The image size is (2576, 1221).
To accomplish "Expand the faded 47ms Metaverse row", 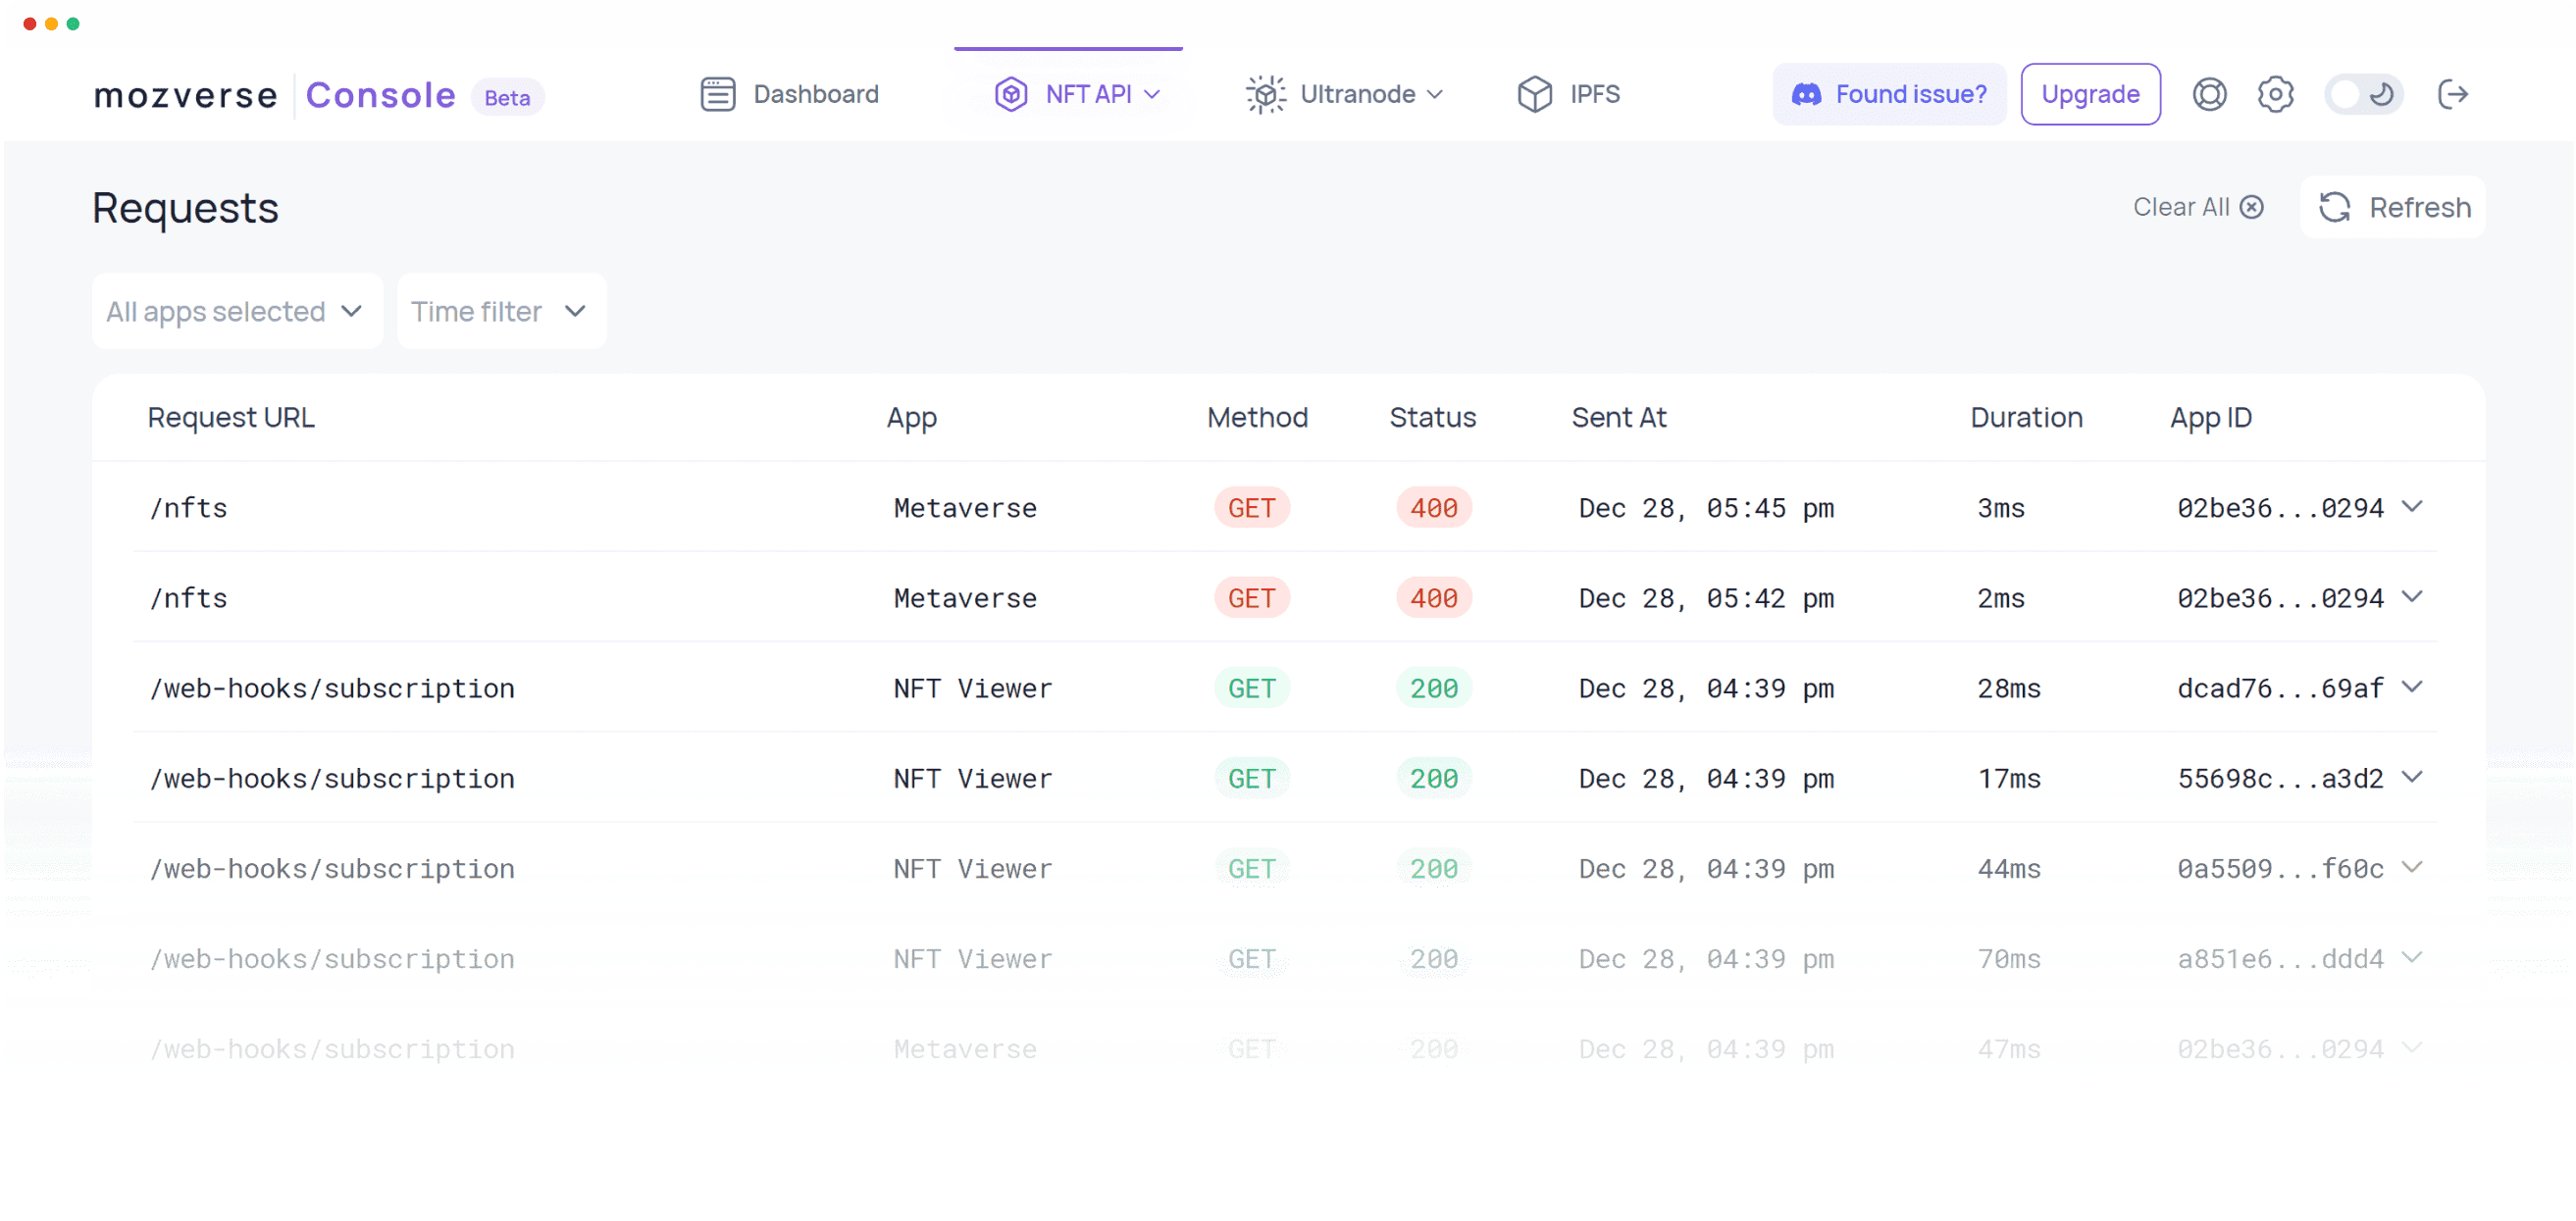I will tap(2412, 1047).
